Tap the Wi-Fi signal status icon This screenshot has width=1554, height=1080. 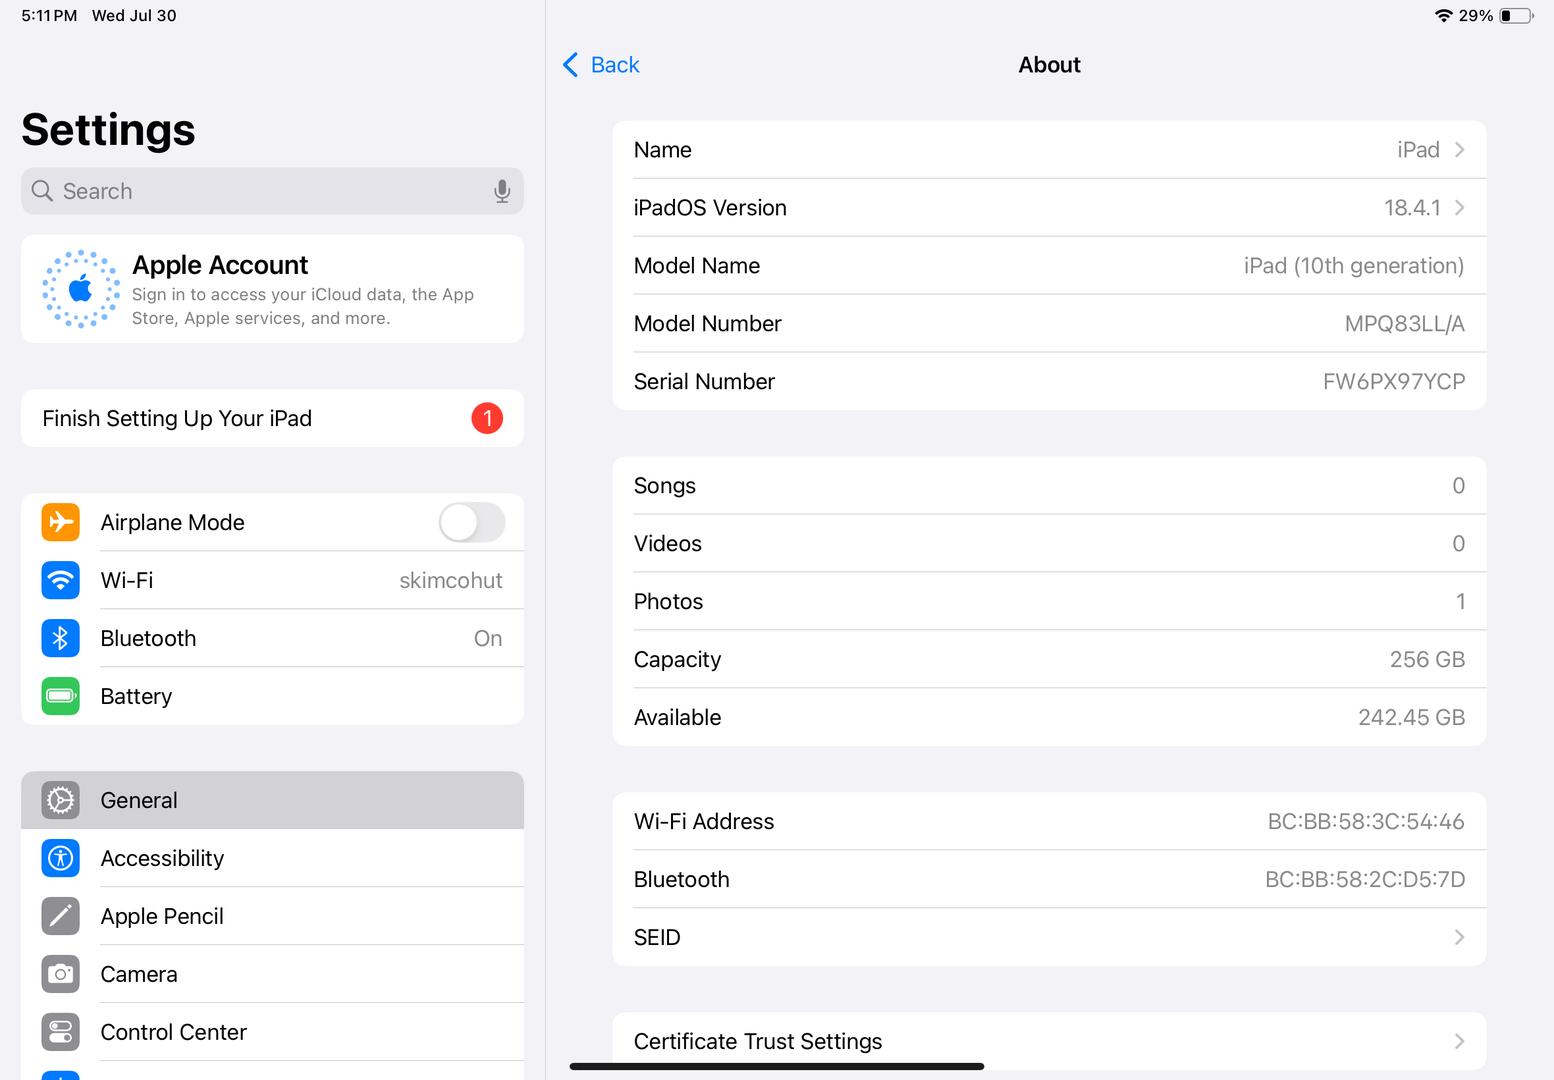[1443, 15]
